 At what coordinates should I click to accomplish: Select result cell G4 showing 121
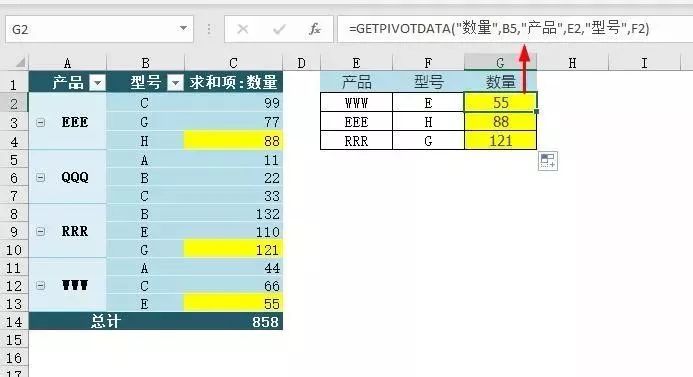(x=500, y=141)
